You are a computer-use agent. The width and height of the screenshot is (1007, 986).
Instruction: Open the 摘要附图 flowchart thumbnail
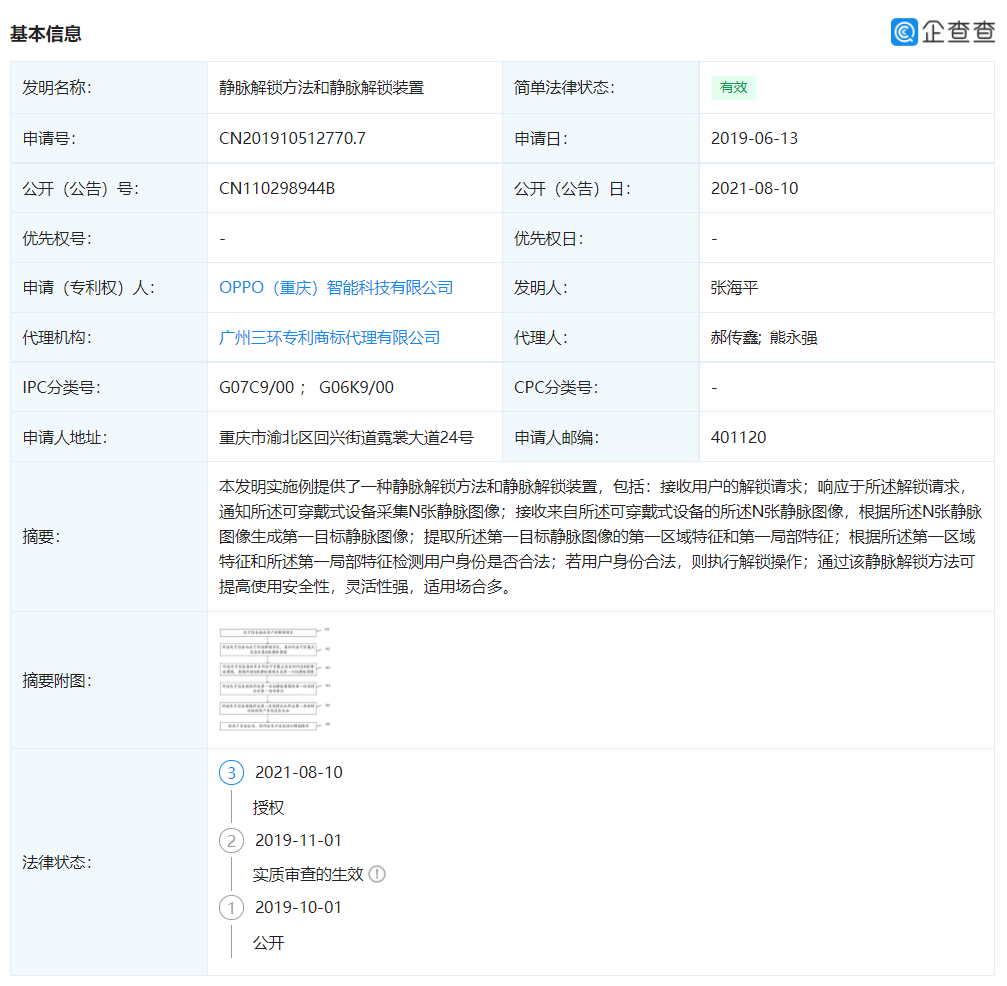(x=273, y=679)
